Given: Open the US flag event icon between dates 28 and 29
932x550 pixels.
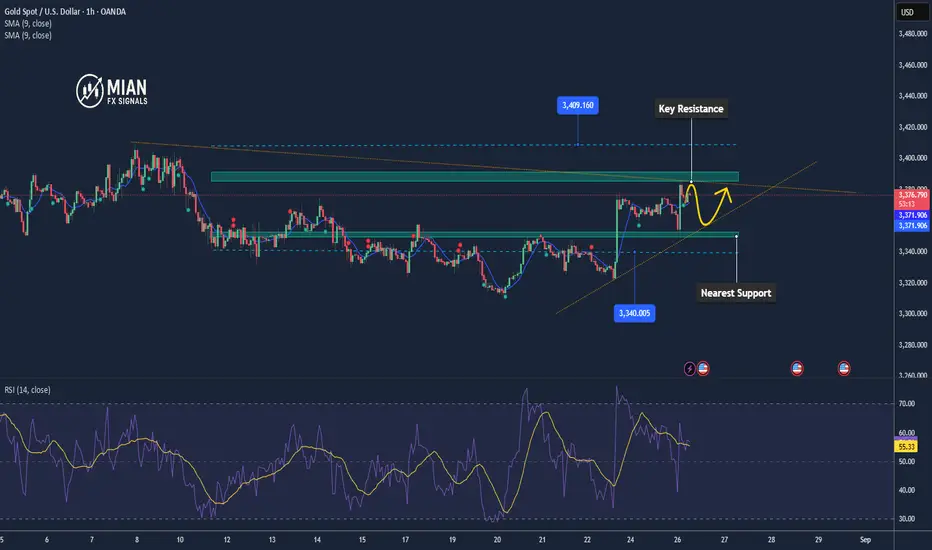Looking at the screenshot, I should click(x=797, y=369).
